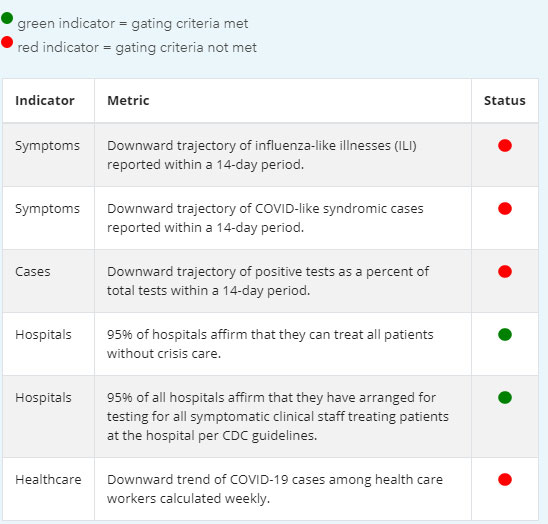This screenshot has width=548, height=524.
Task: Select the Status column header
Action: pyautogui.click(x=505, y=101)
